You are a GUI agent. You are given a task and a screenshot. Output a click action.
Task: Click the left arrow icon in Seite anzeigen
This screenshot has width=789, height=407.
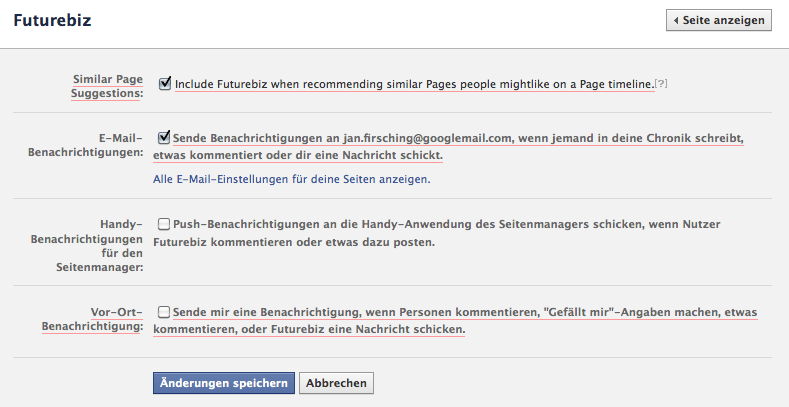tap(677, 20)
